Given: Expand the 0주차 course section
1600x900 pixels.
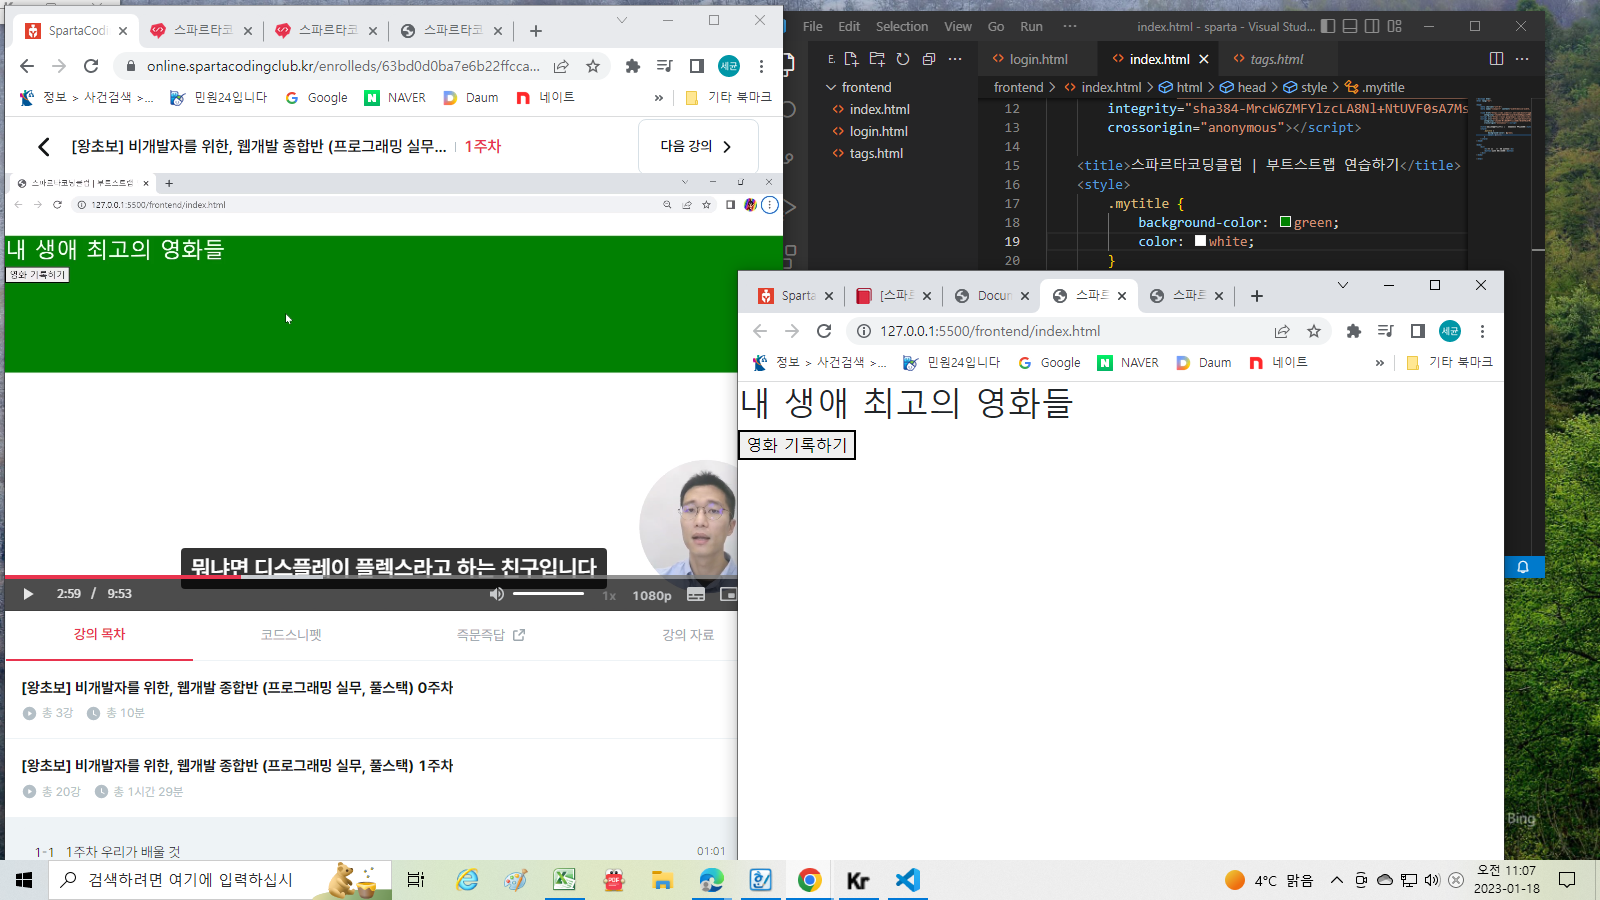Looking at the screenshot, I should click(371, 699).
